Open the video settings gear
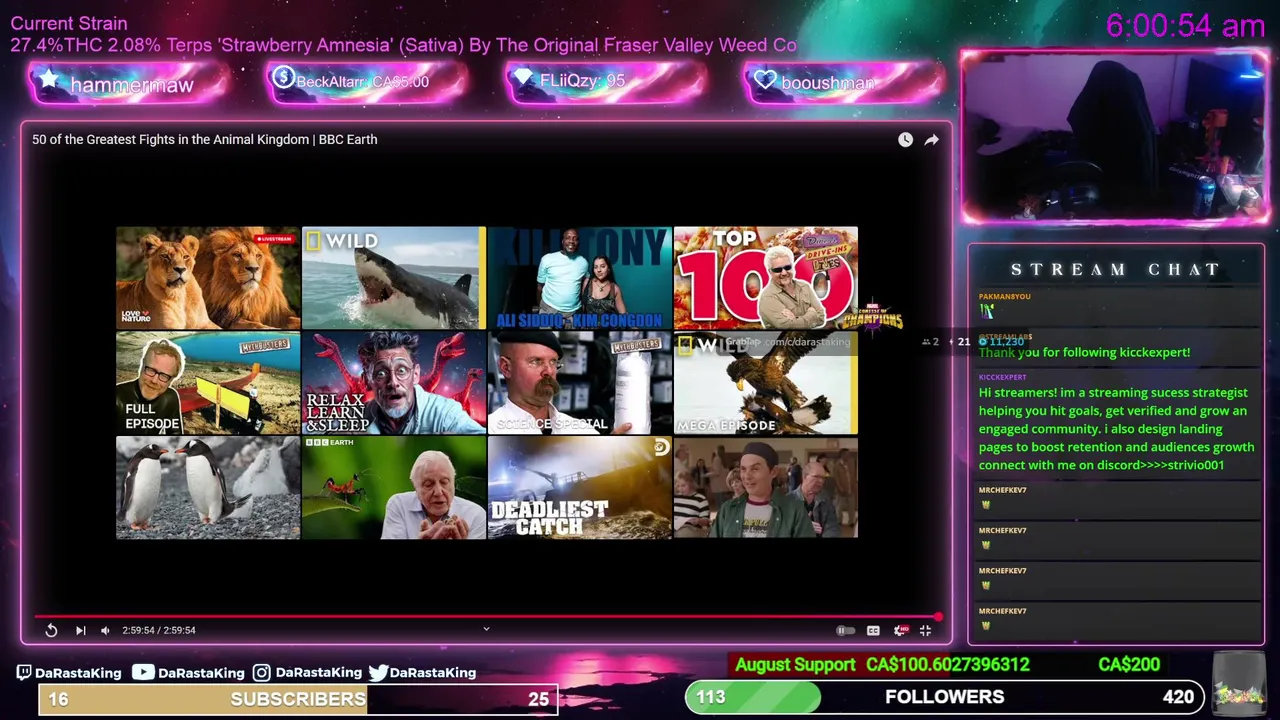 900,630
